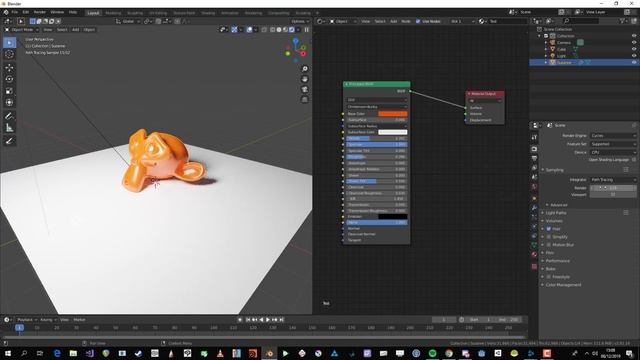The height and width of the screenshot is (360, 640).
Task: Open the node editor Node menu
Action: [x=406, y=21]
